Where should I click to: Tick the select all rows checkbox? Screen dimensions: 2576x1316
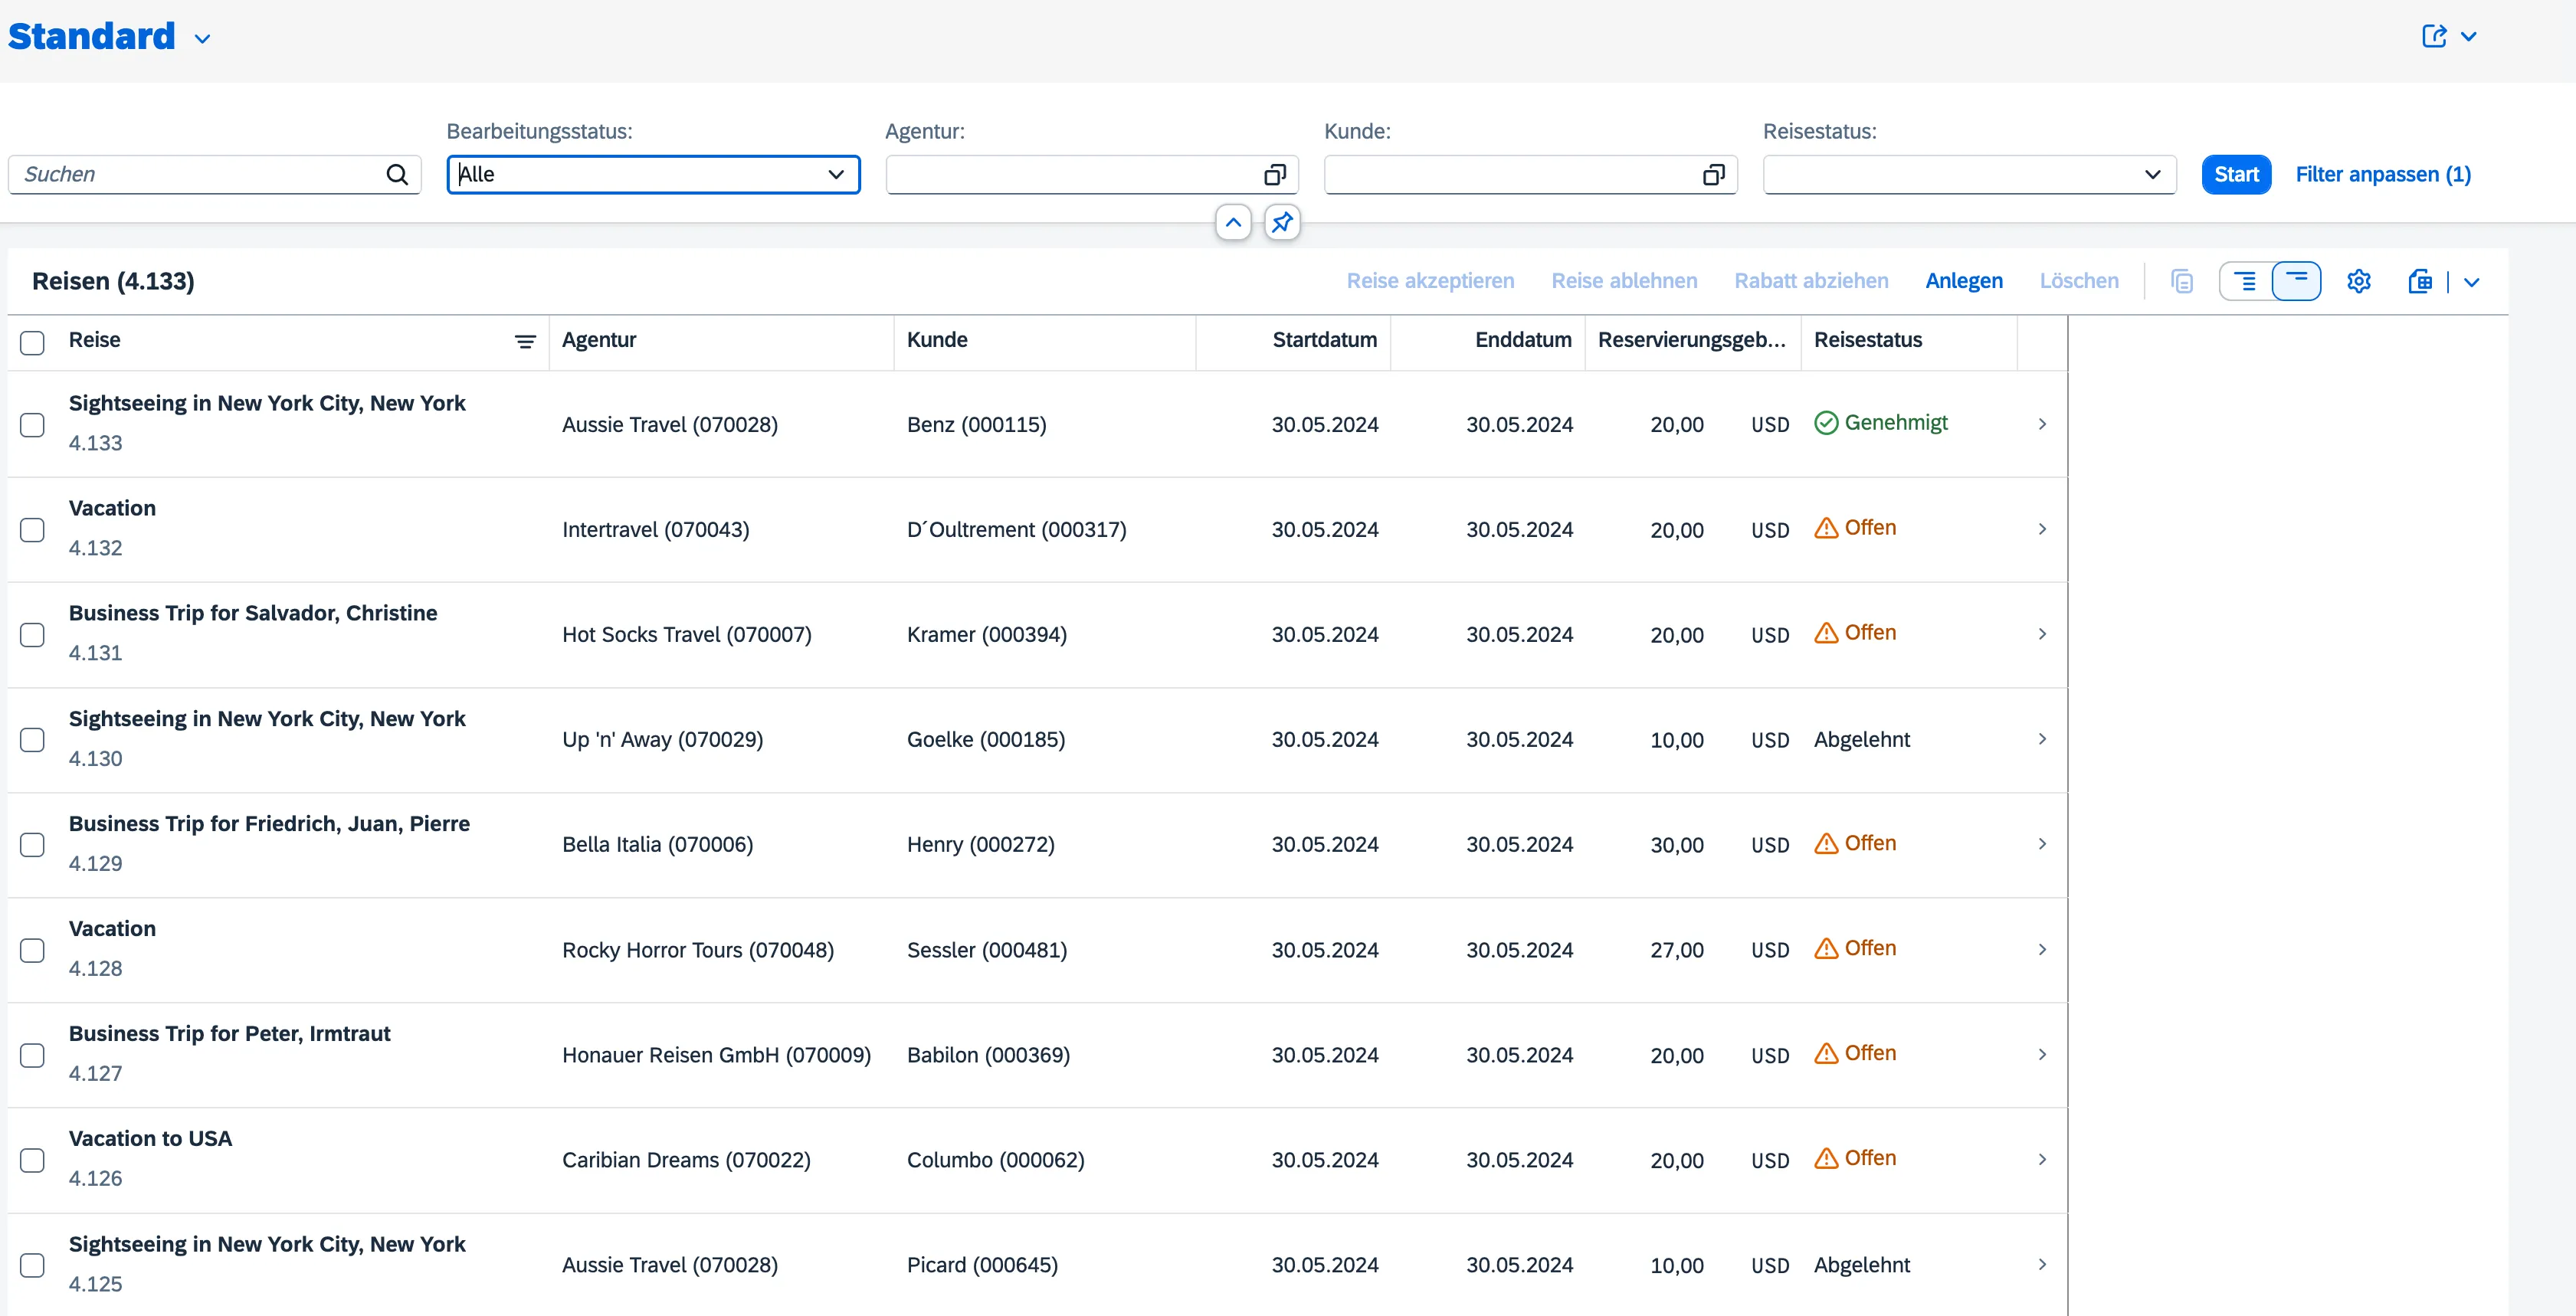(33, 343)
